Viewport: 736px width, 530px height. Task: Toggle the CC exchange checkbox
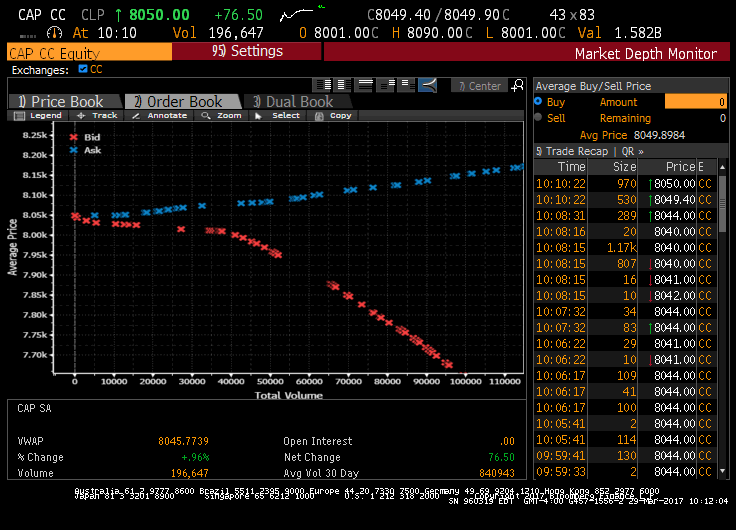83,69
